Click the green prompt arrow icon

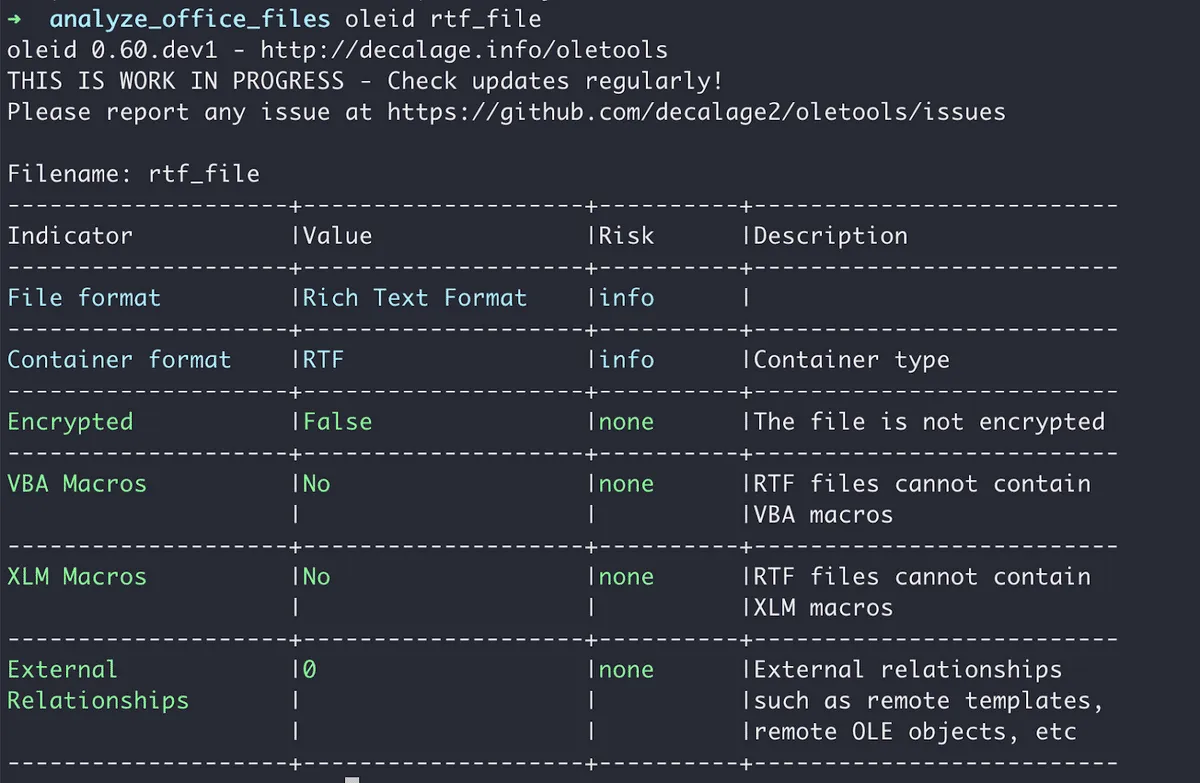click(14, 19)
